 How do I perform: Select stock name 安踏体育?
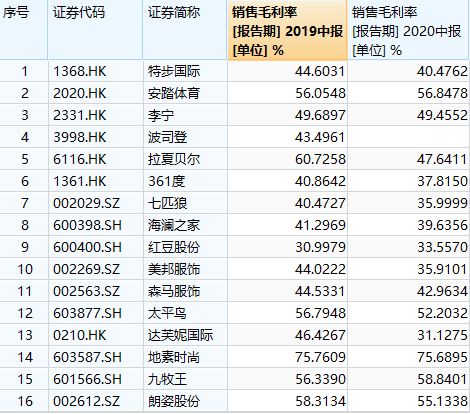point(174,93)
